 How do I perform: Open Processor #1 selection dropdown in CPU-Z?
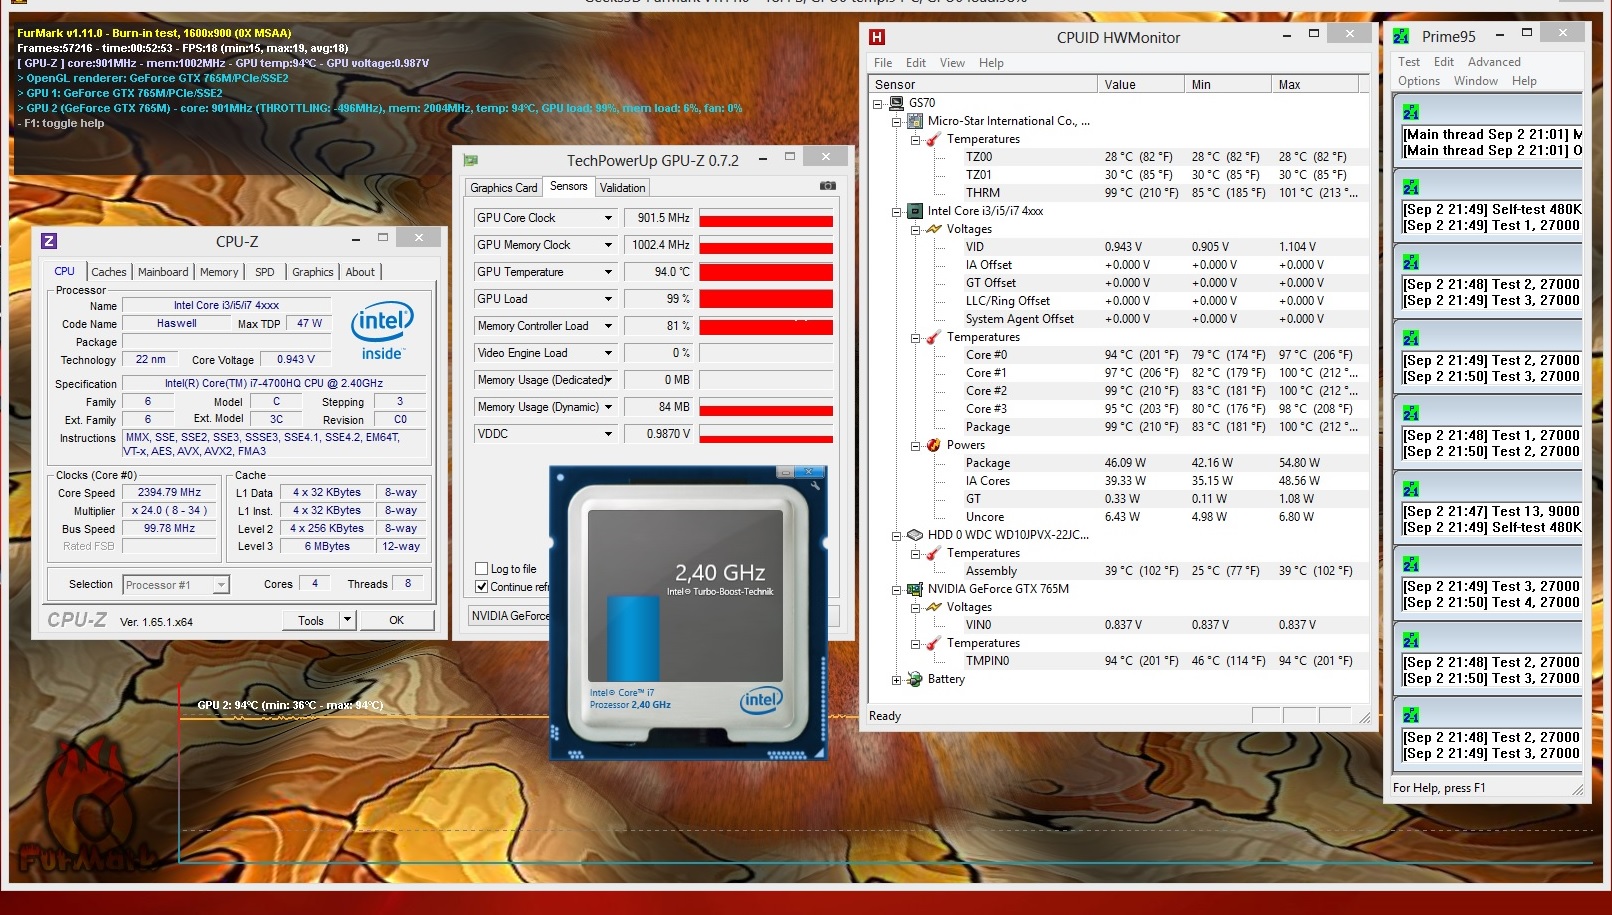click(x=222, y=585)
